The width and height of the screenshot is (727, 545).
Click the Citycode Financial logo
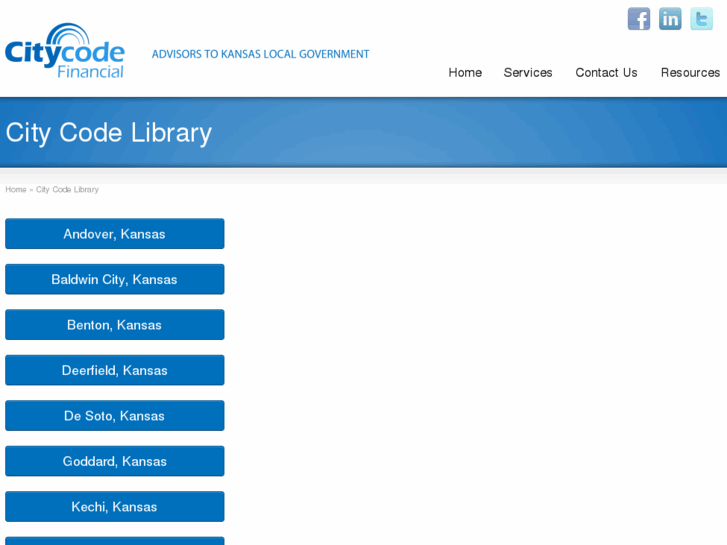coord(65,51)
